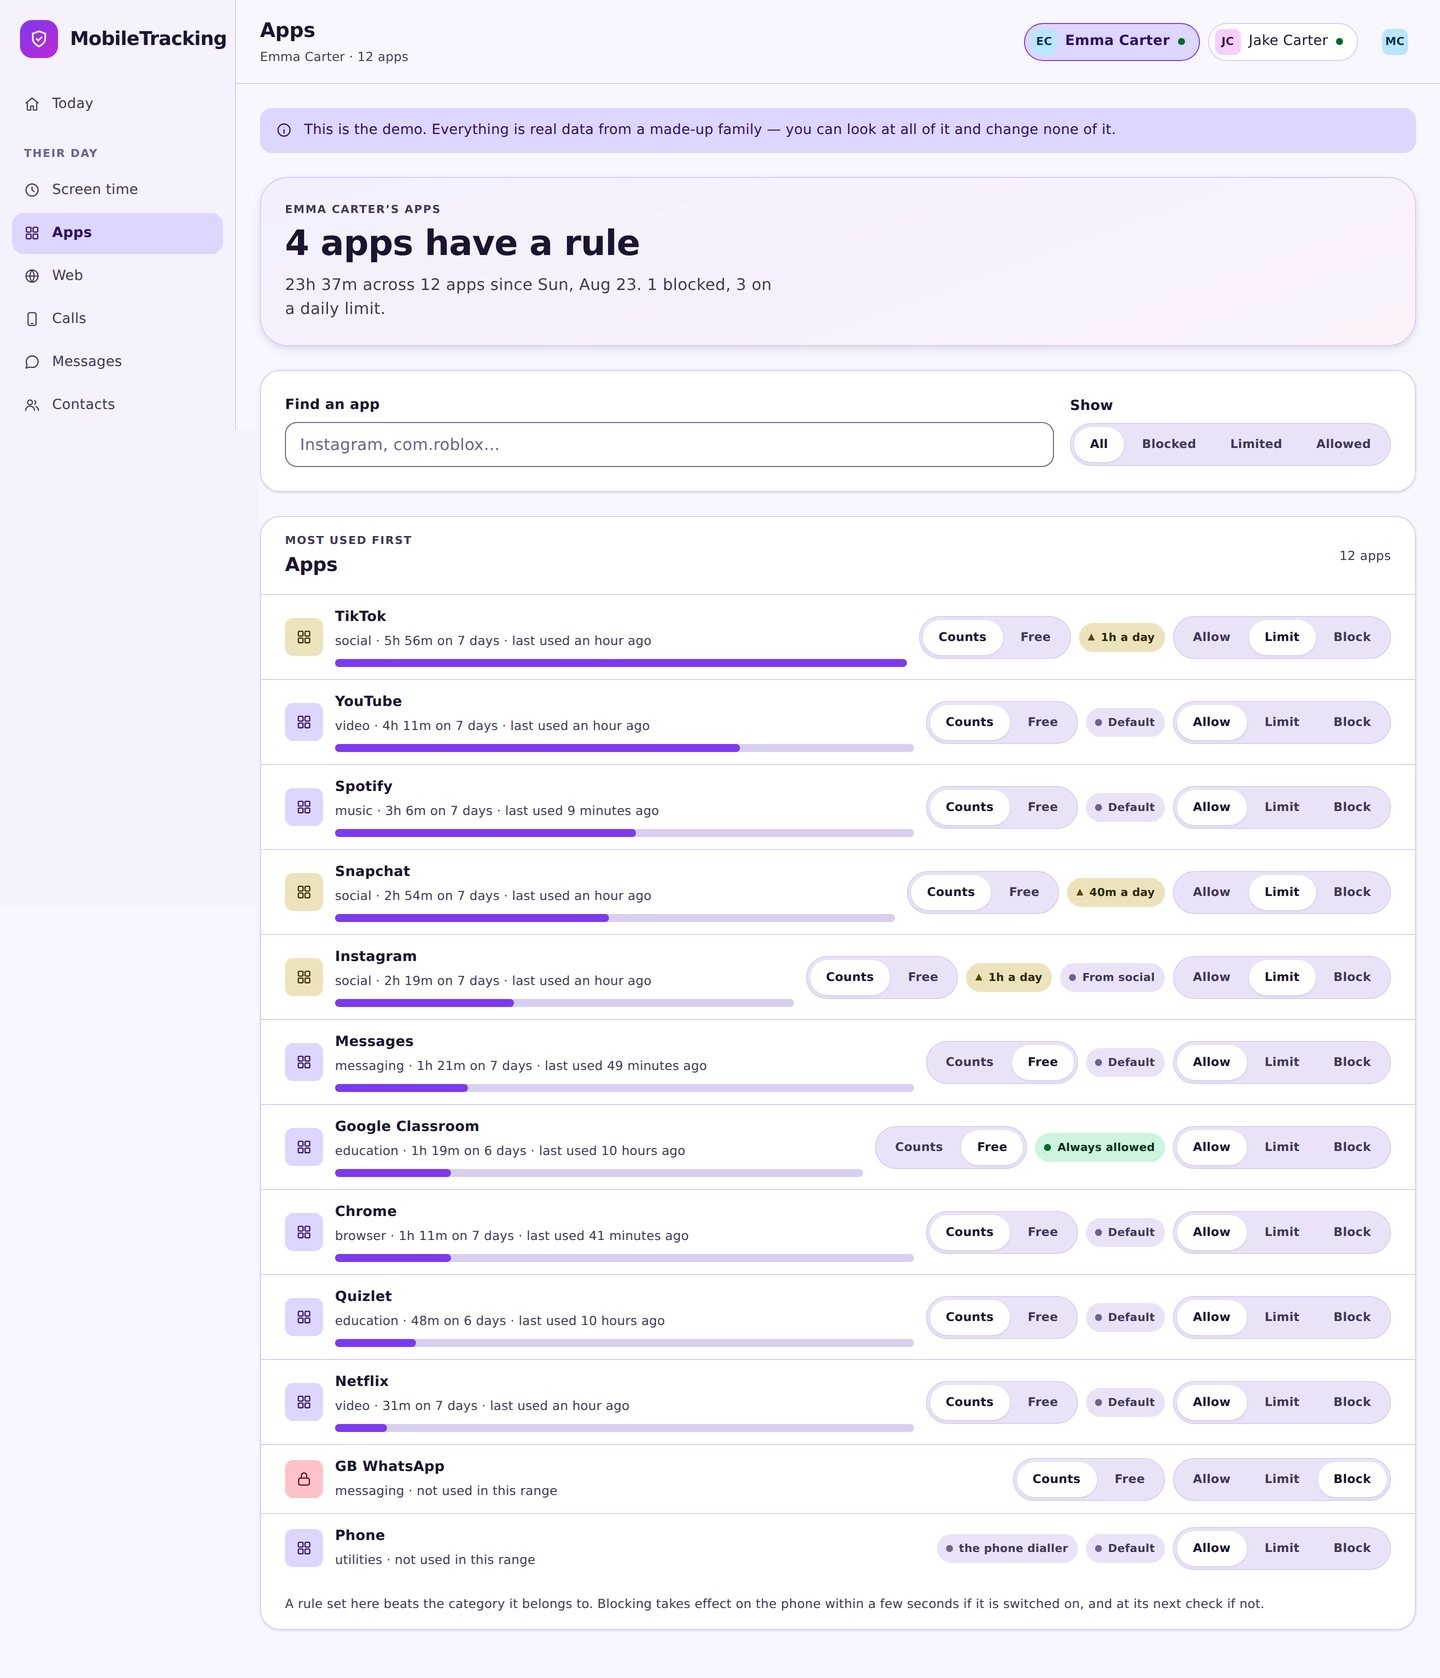Image resolution: width=1440 pixels, height=1678 pixels.
Task: Allow the GB WhatsApp app
Action: 1211,1479
